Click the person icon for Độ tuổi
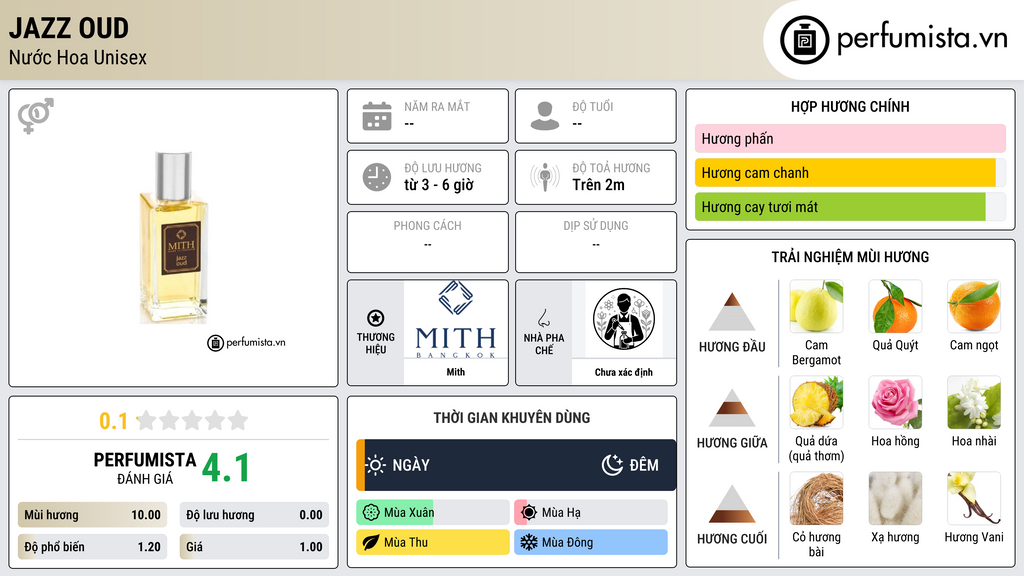Screen dimensions: 1024x576 click(x=545, y=116)
